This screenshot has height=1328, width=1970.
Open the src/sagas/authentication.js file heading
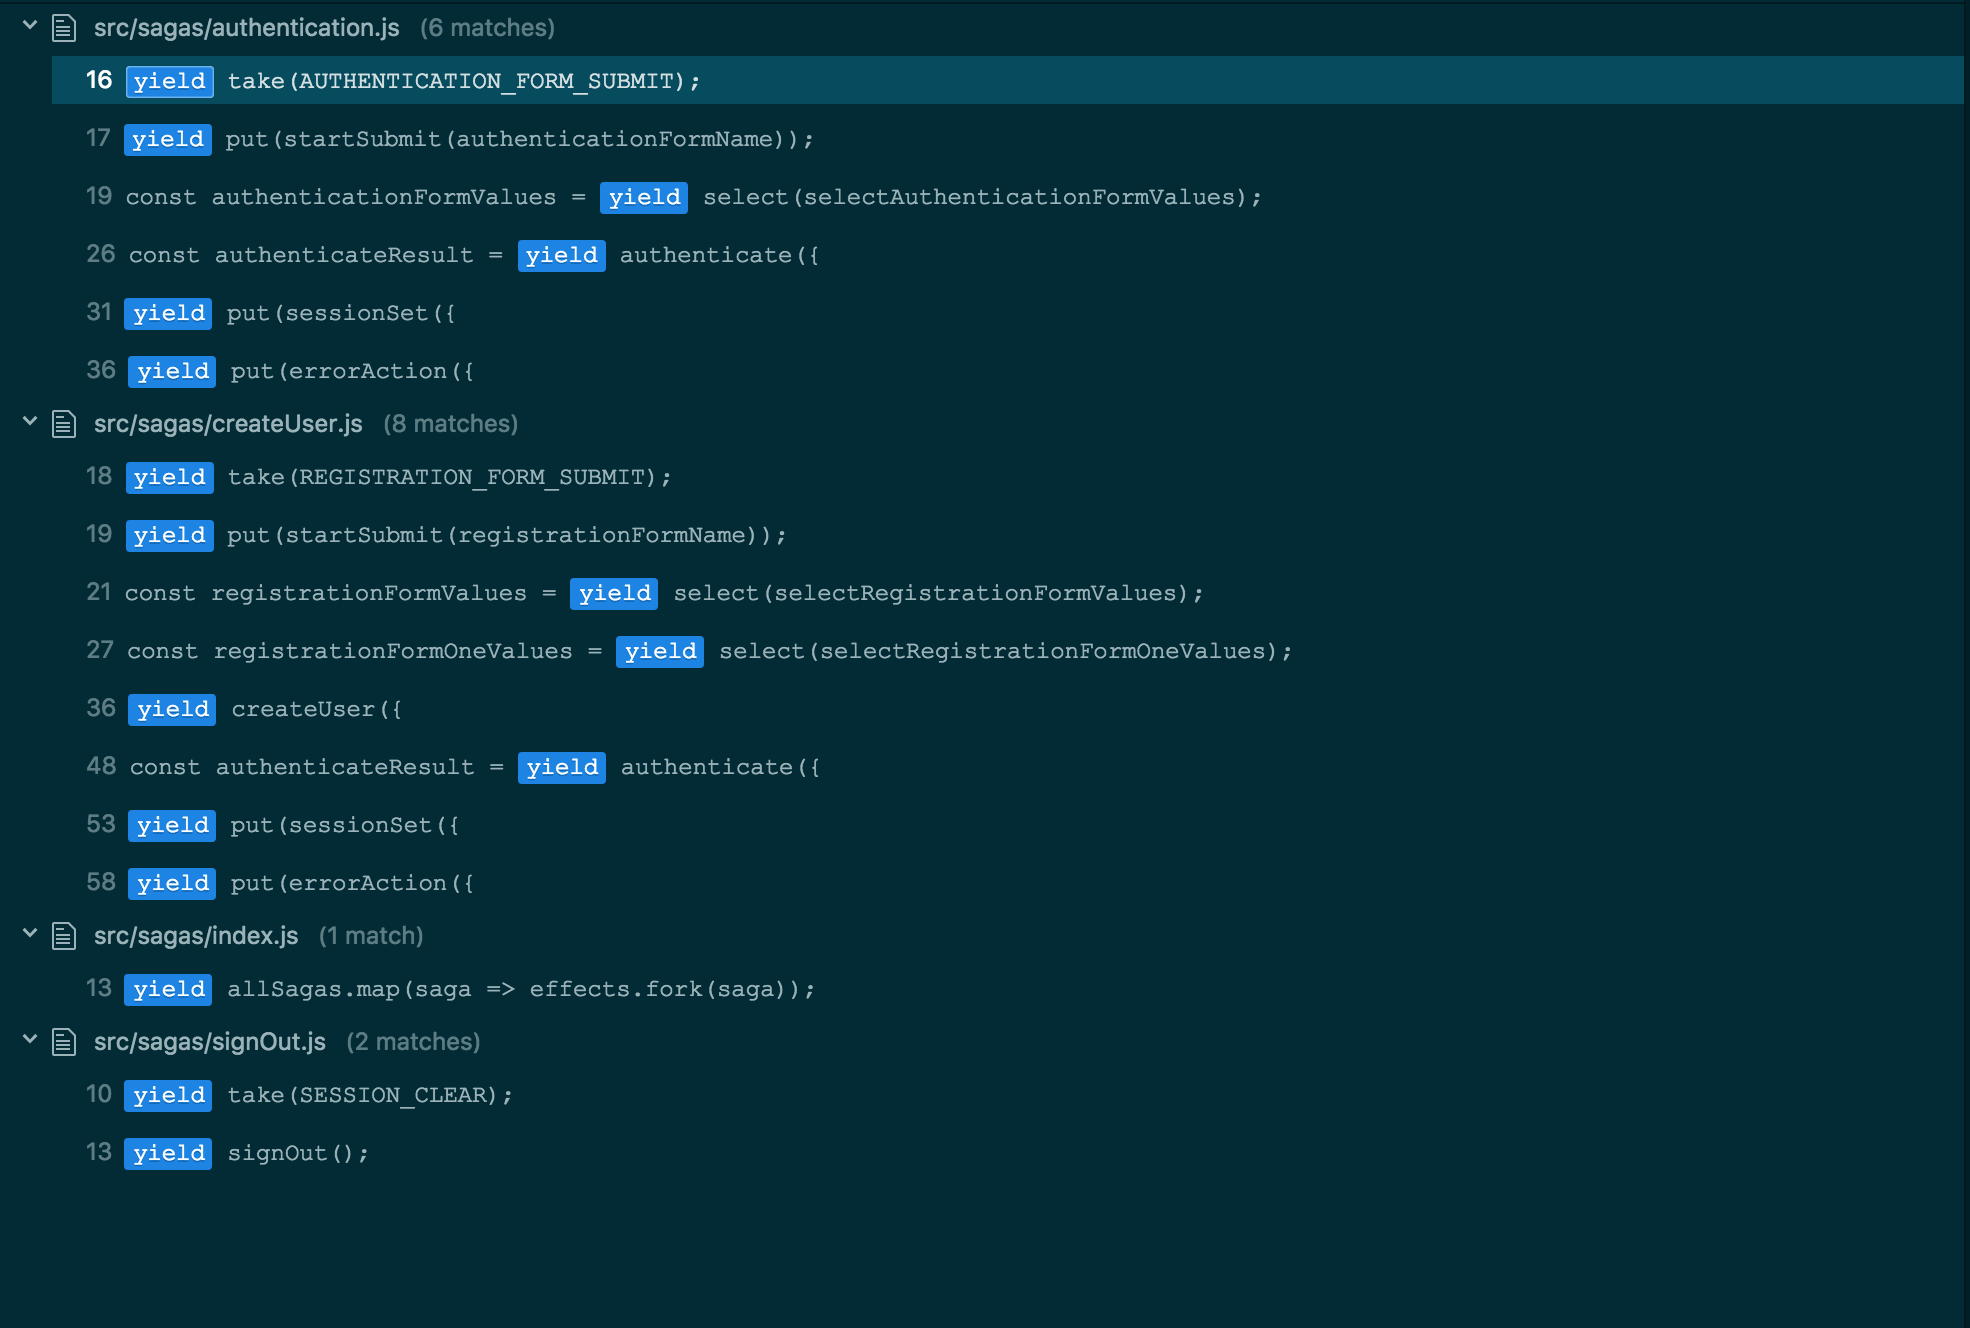(x=247, y=28)
